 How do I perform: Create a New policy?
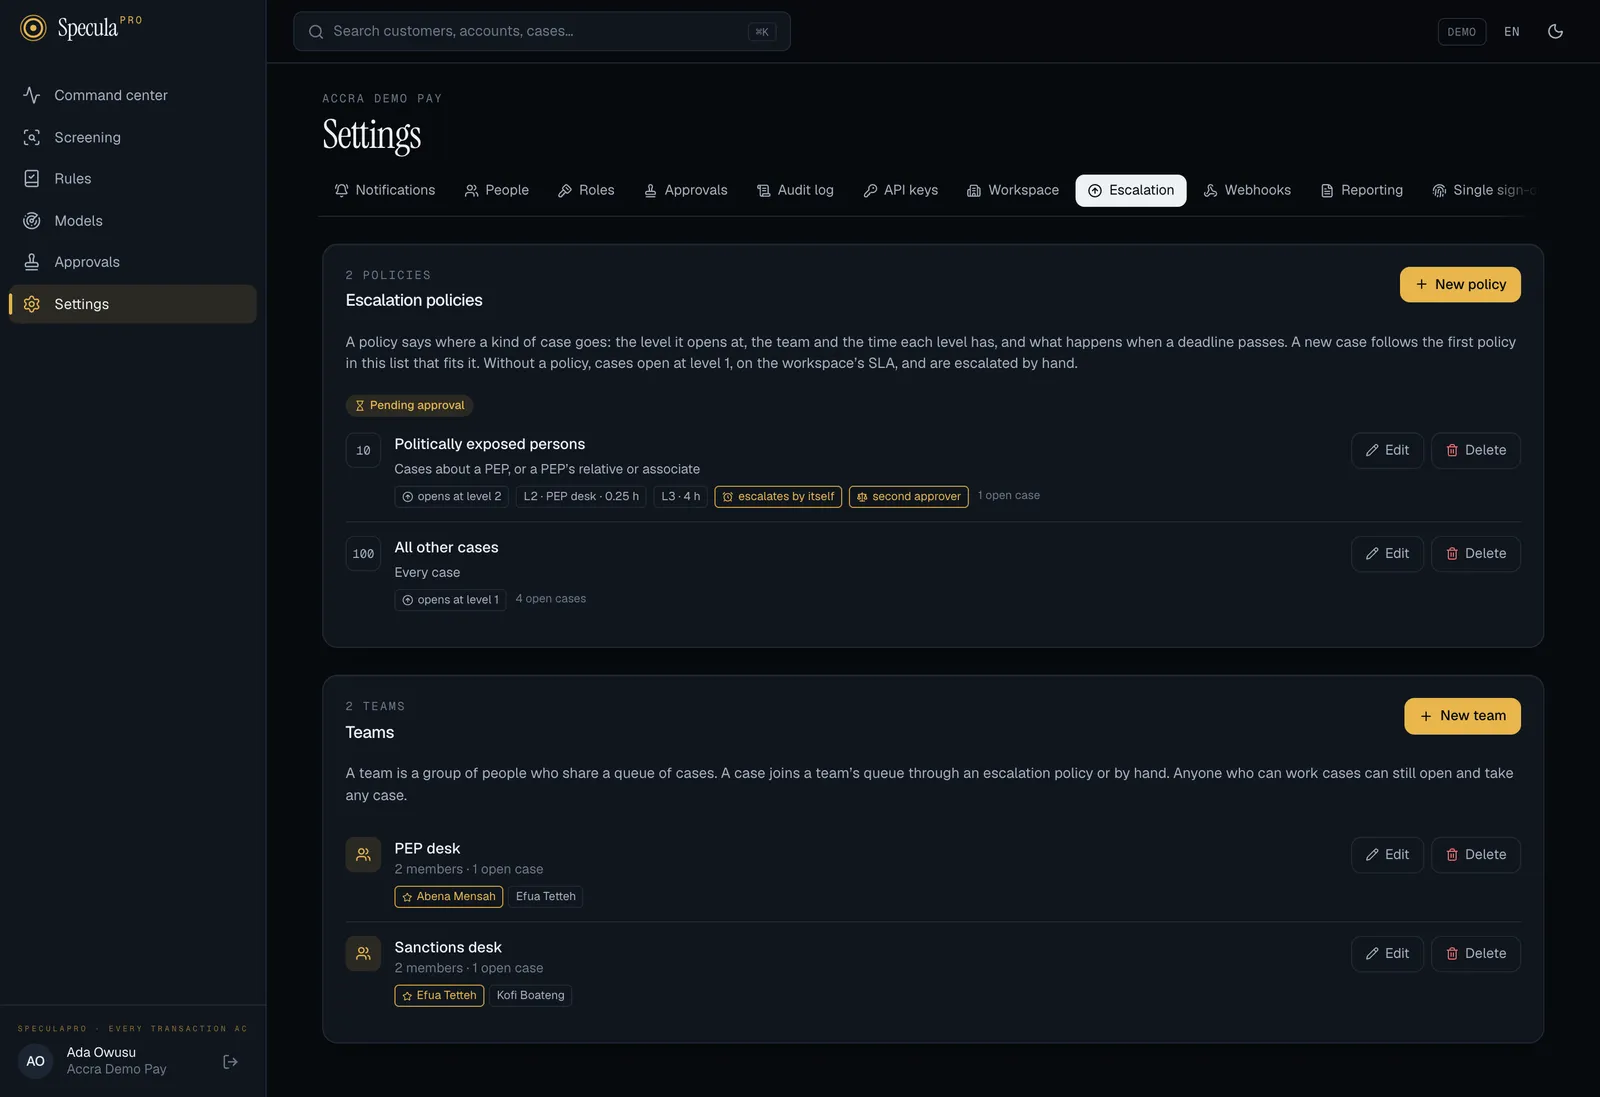[1460, 284]
